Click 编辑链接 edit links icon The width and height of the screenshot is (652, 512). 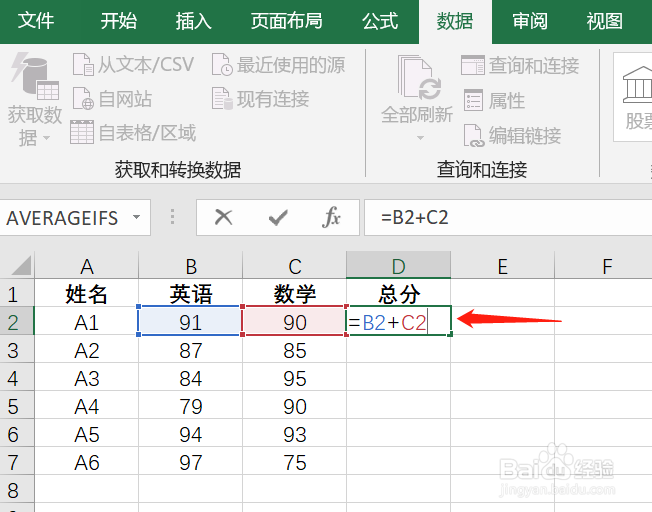coord(474,135)
